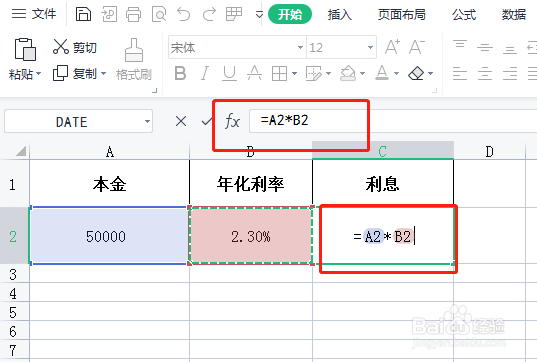
Task: Click the export-to-PDF icon
Action: click(109, 14)
